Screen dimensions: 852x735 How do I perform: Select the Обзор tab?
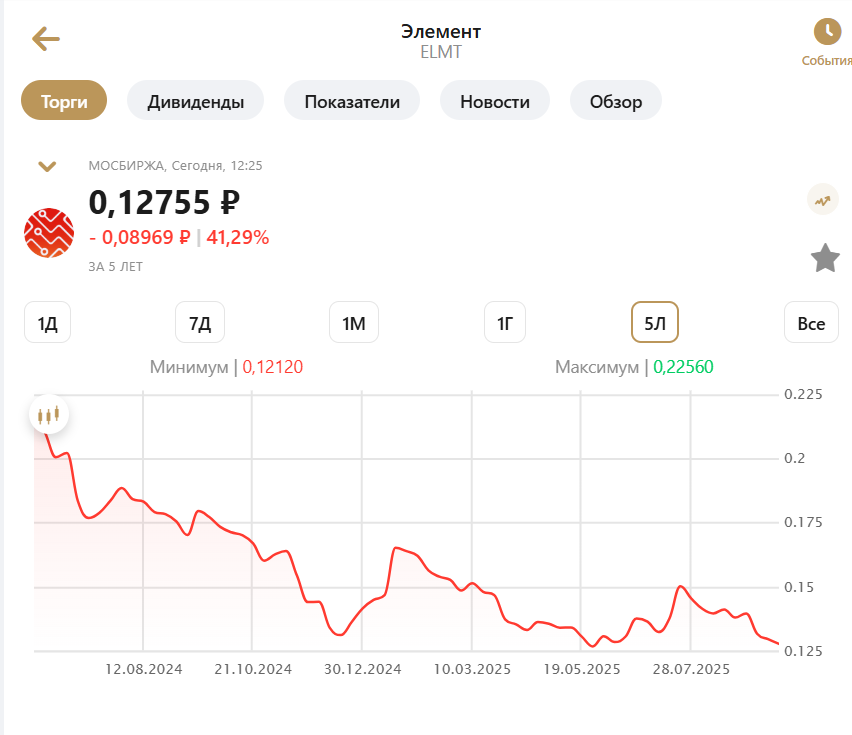coord(616,100)
